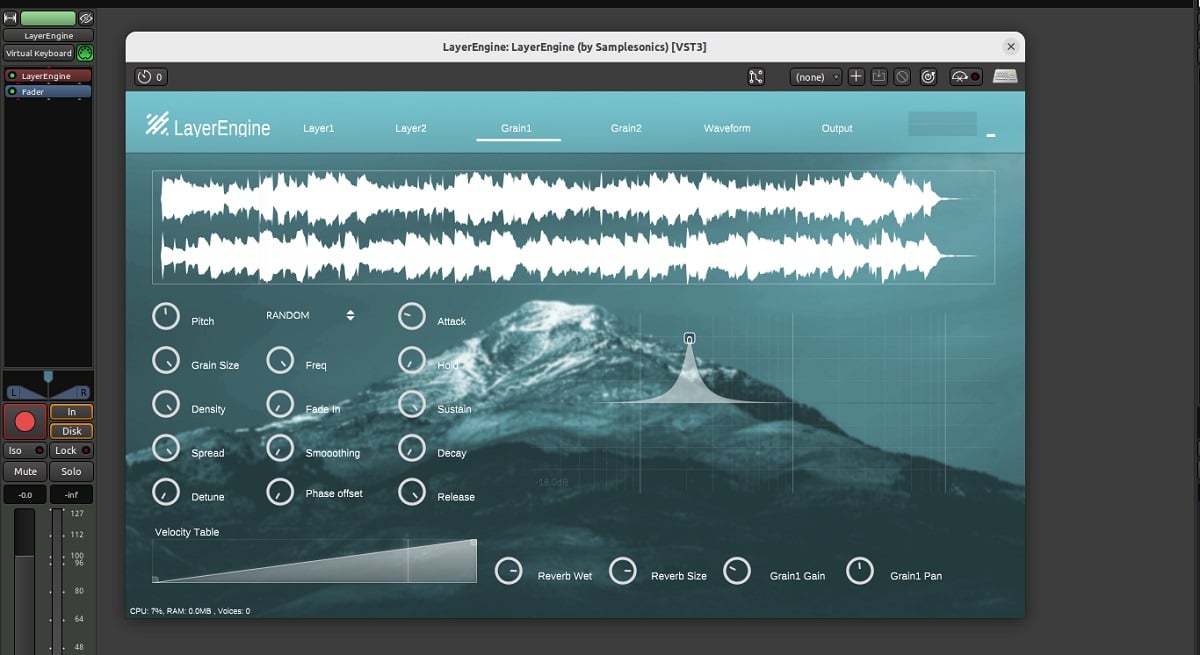Click the latency clock icon showing 0

[150, 76]
